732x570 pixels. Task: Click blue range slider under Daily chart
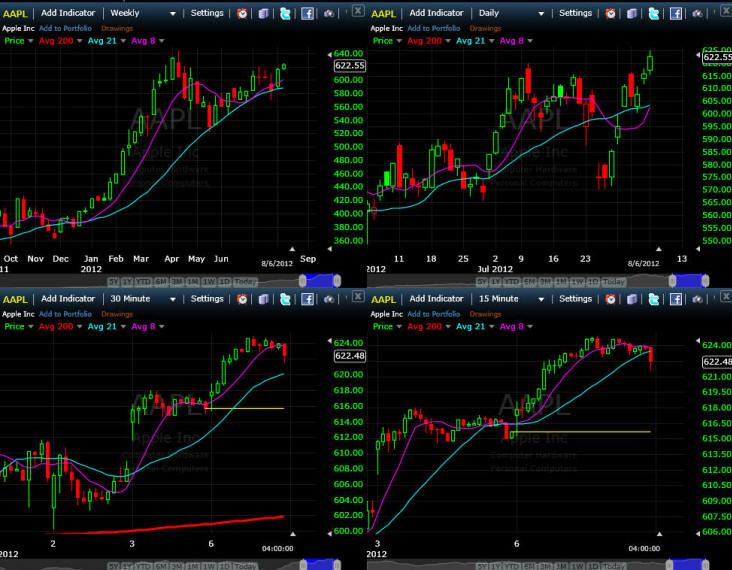click(x=689, y=281)
